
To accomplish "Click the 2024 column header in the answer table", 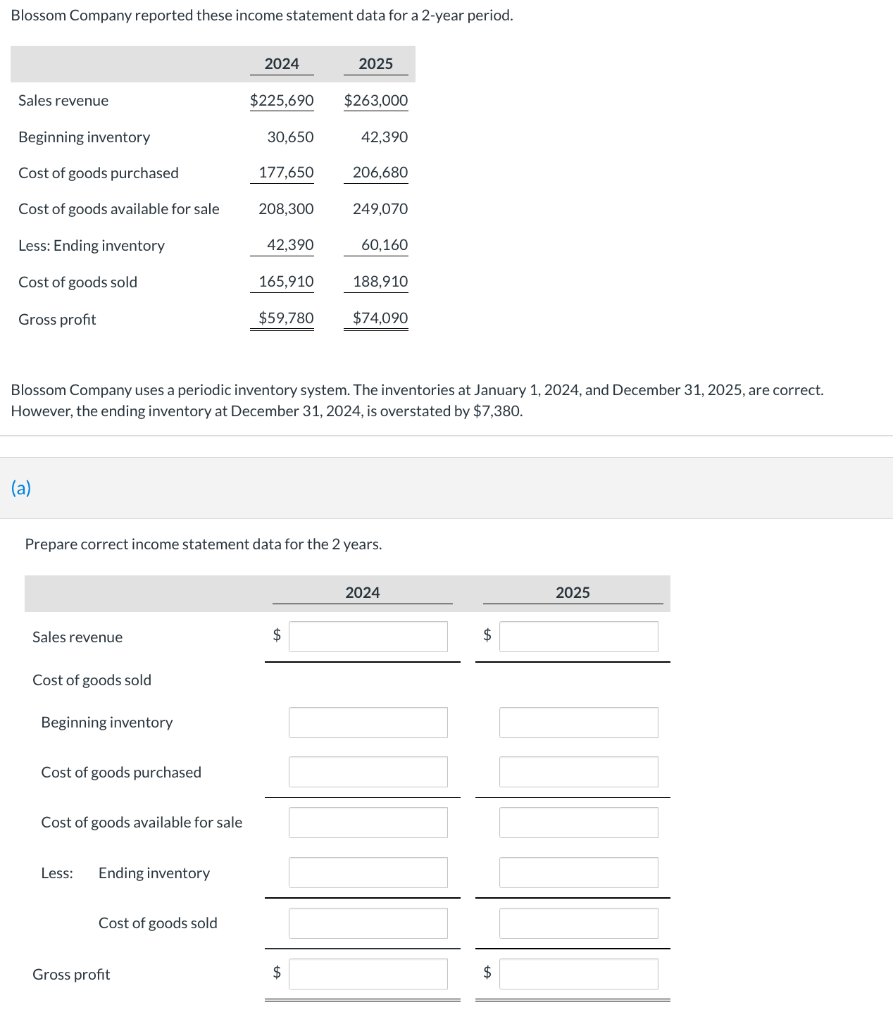I will (362, 592).
